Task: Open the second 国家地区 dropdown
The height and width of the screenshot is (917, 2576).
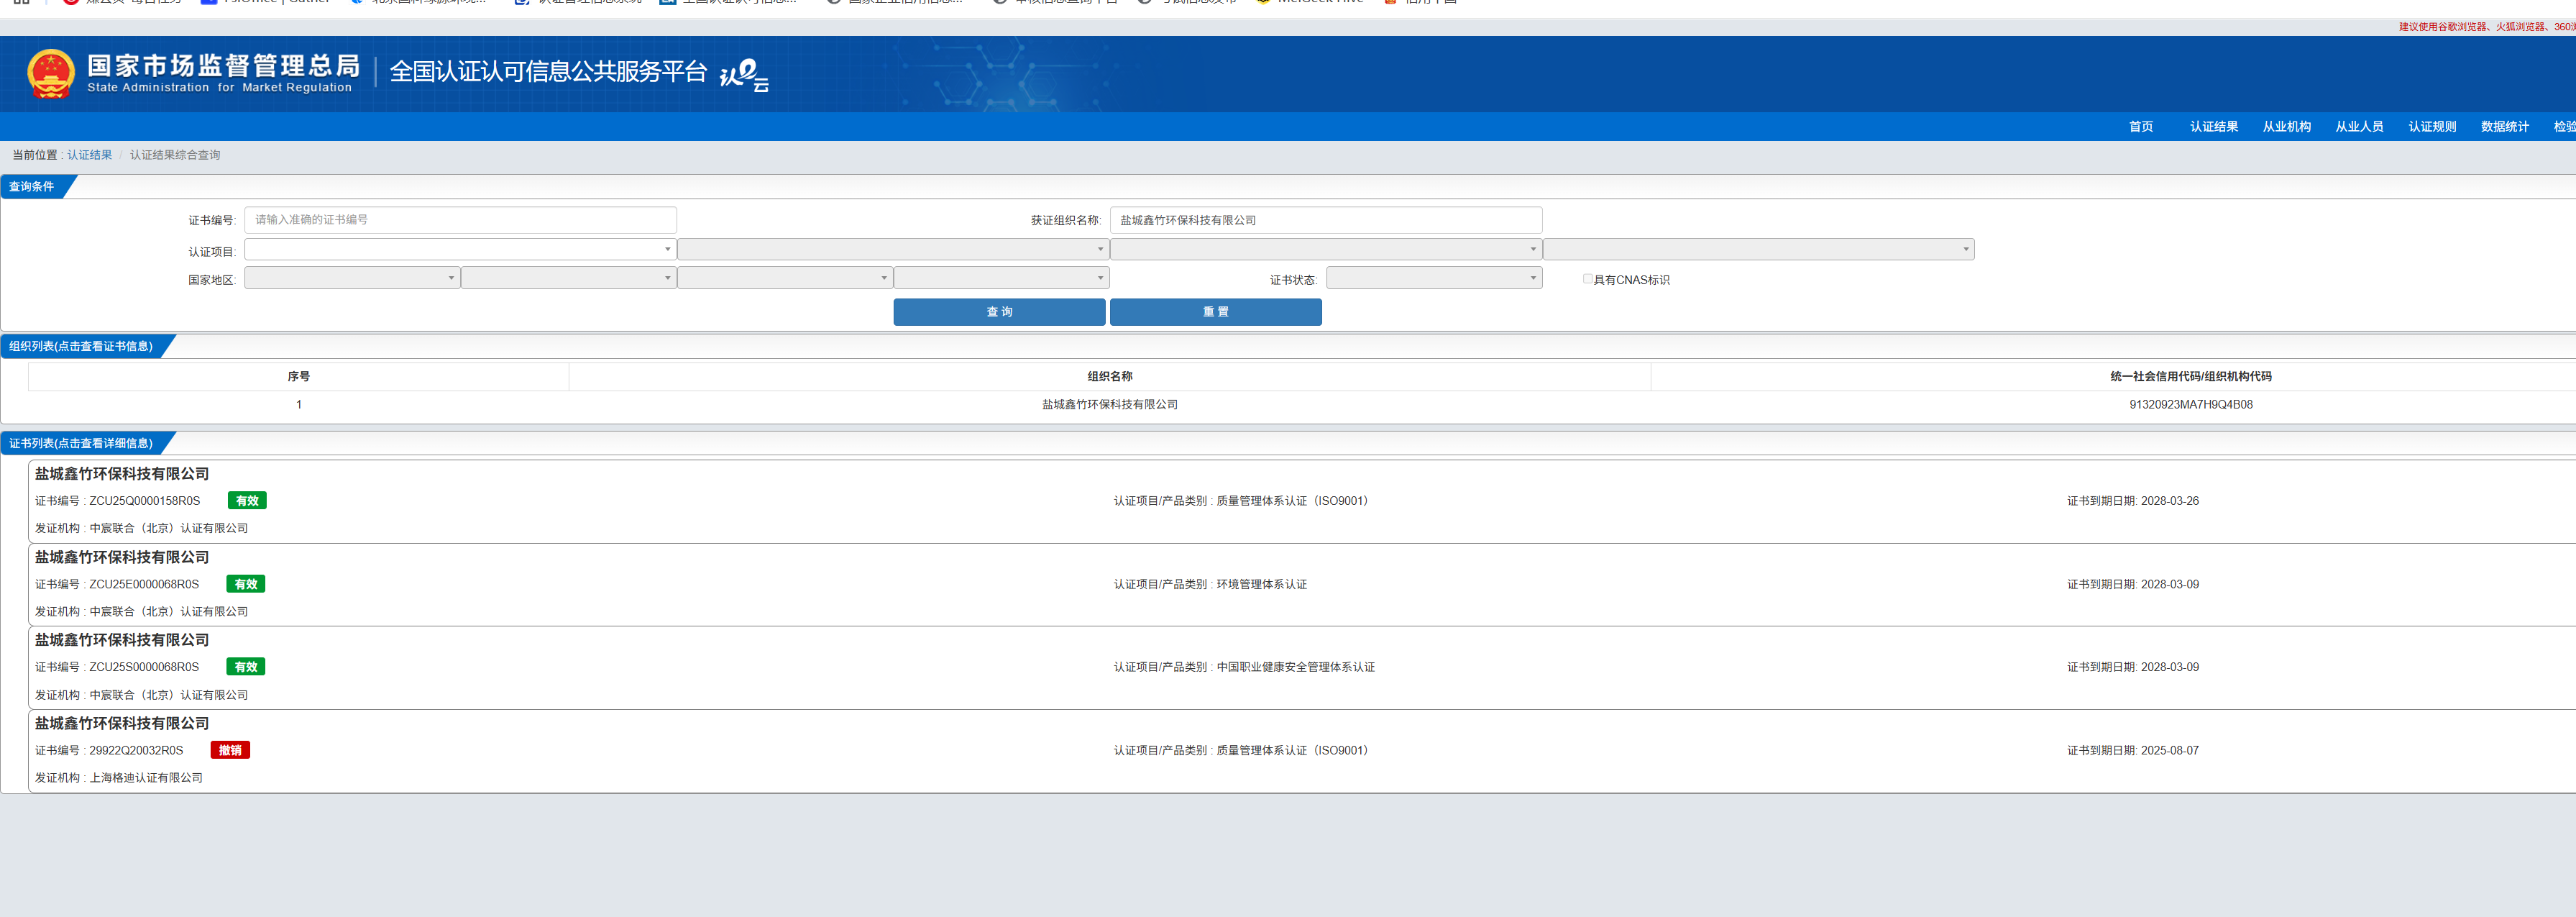Action: point(568,279)
